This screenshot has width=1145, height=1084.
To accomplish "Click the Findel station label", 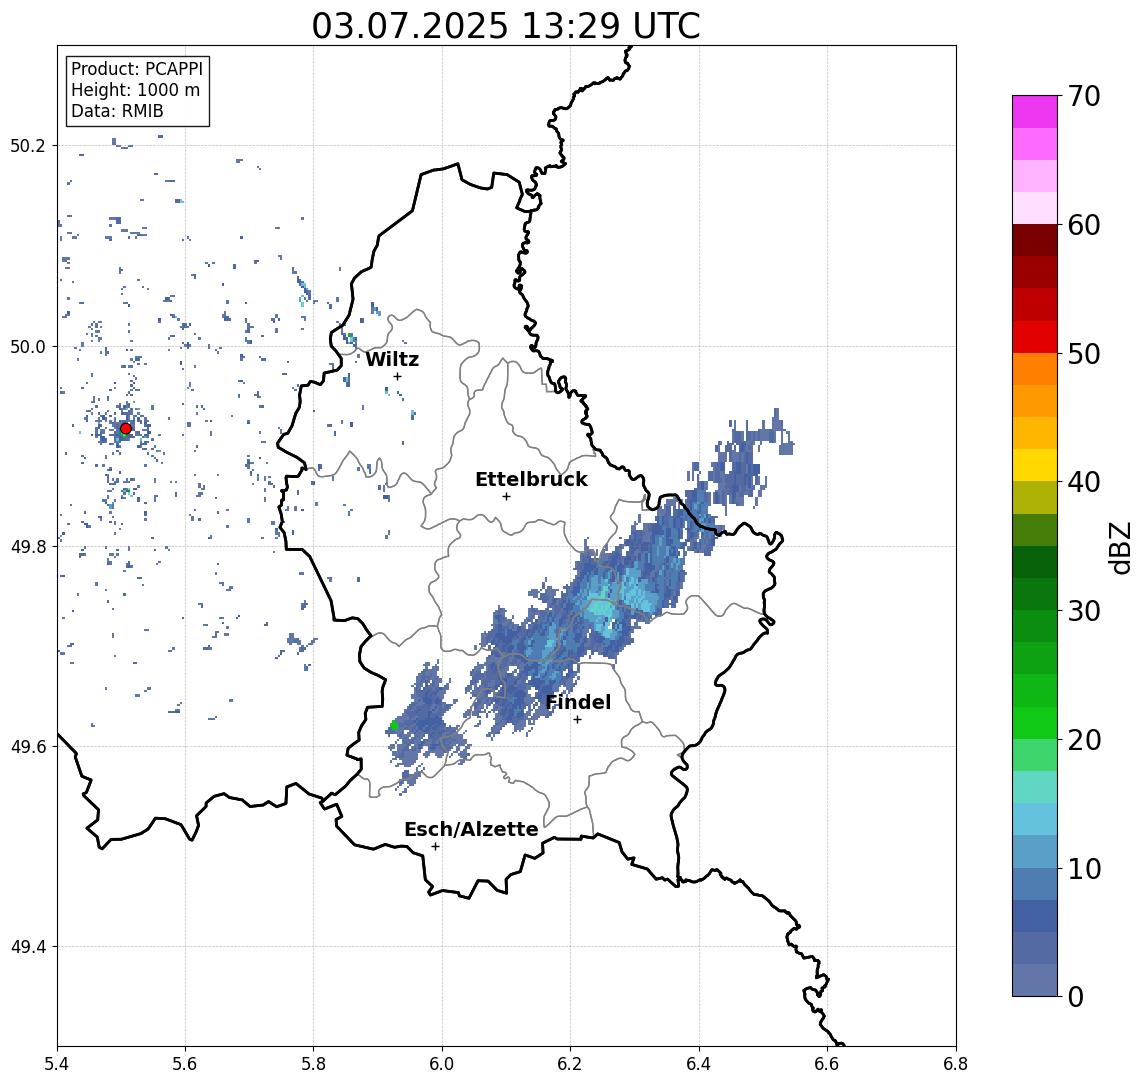I will click(x=578, y=702).
